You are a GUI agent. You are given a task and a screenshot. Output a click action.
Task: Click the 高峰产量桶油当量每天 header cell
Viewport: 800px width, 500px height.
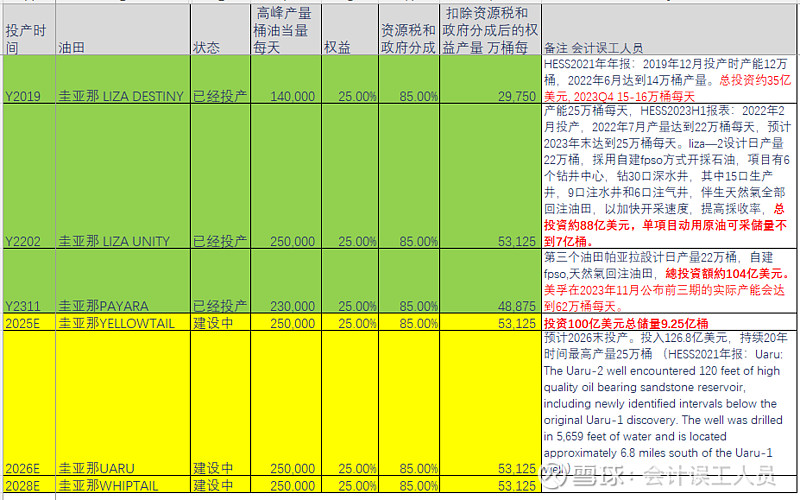pyautogui.click(x=286, y=30)
